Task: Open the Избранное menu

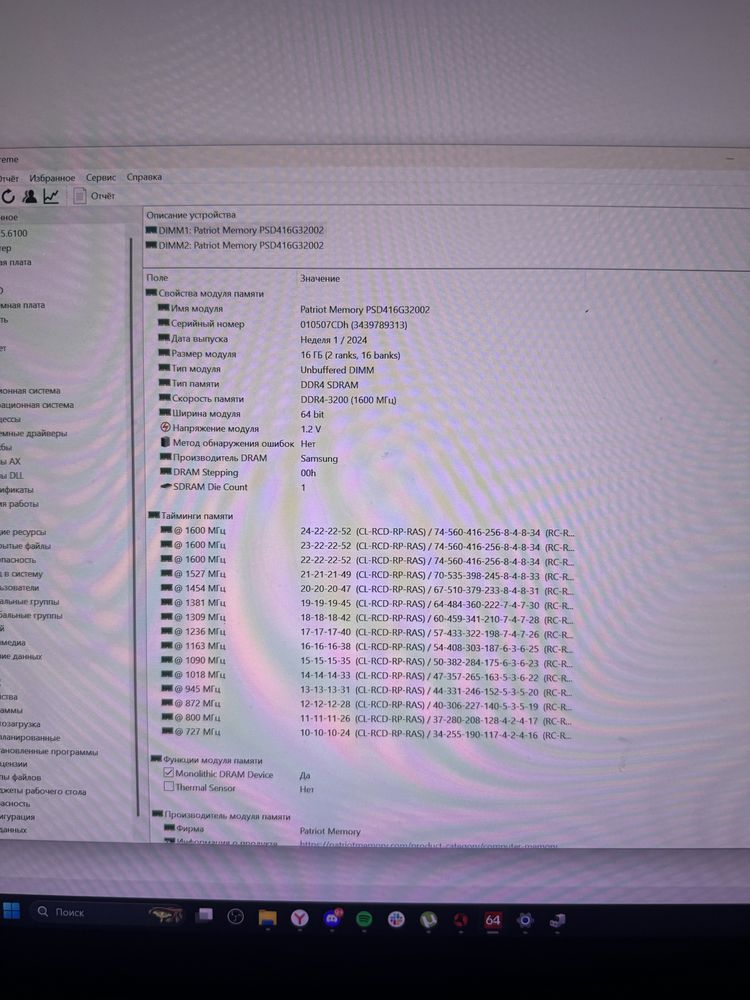Action: [x=52, y=178]
